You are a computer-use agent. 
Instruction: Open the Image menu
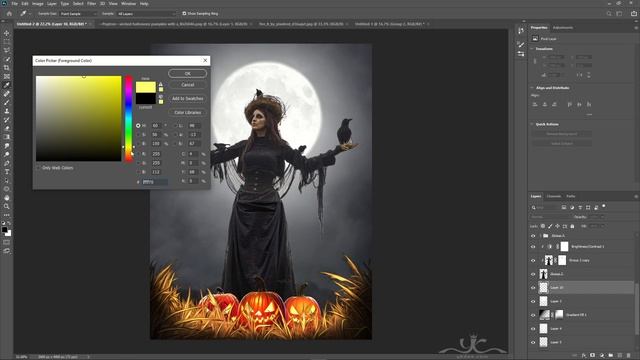coord(37,4)
